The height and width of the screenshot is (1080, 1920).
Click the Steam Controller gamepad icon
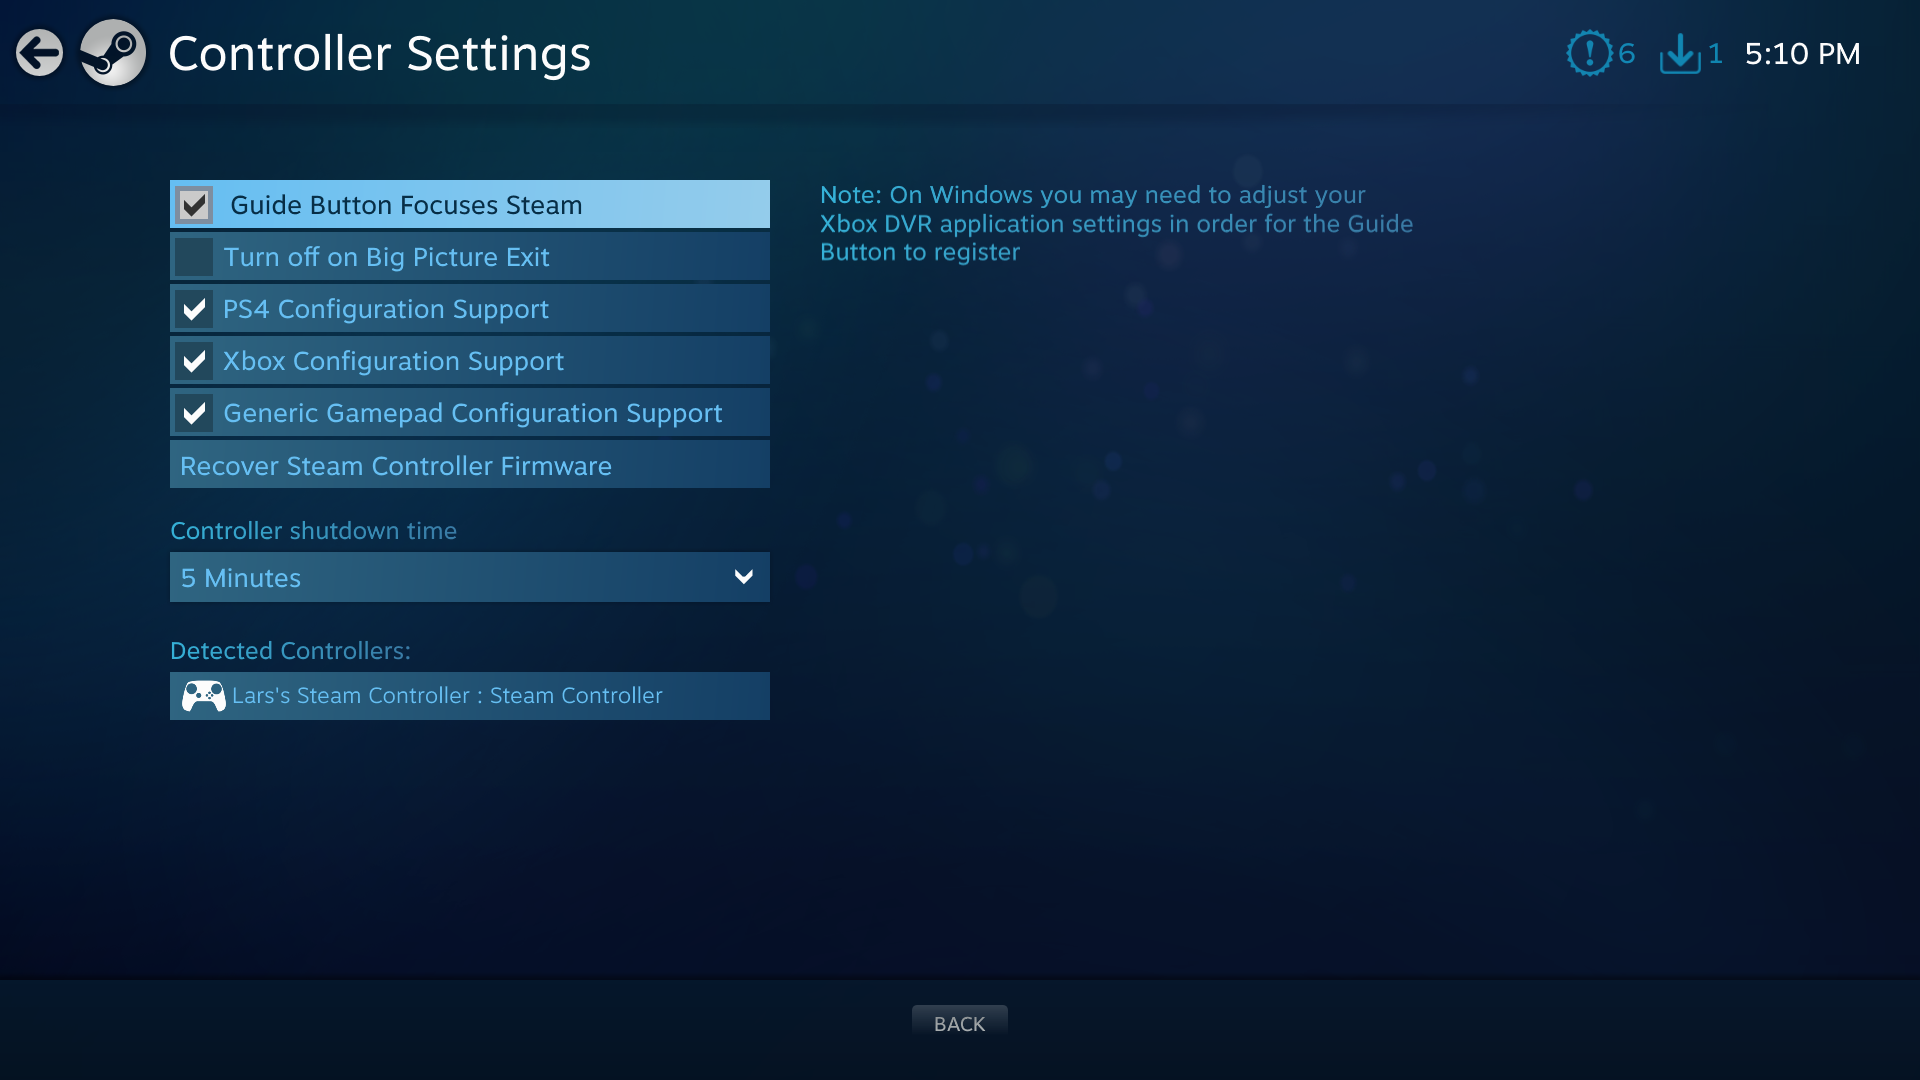coord(203,695)
